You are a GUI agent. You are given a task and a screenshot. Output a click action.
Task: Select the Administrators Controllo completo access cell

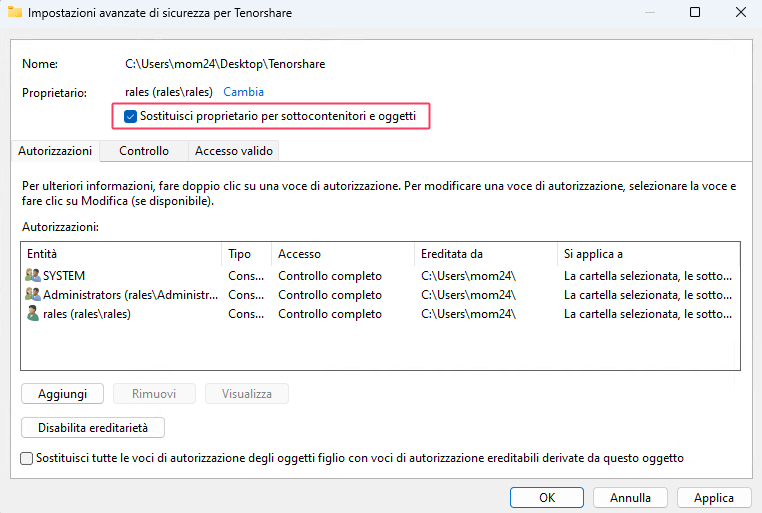click(330, 295)
